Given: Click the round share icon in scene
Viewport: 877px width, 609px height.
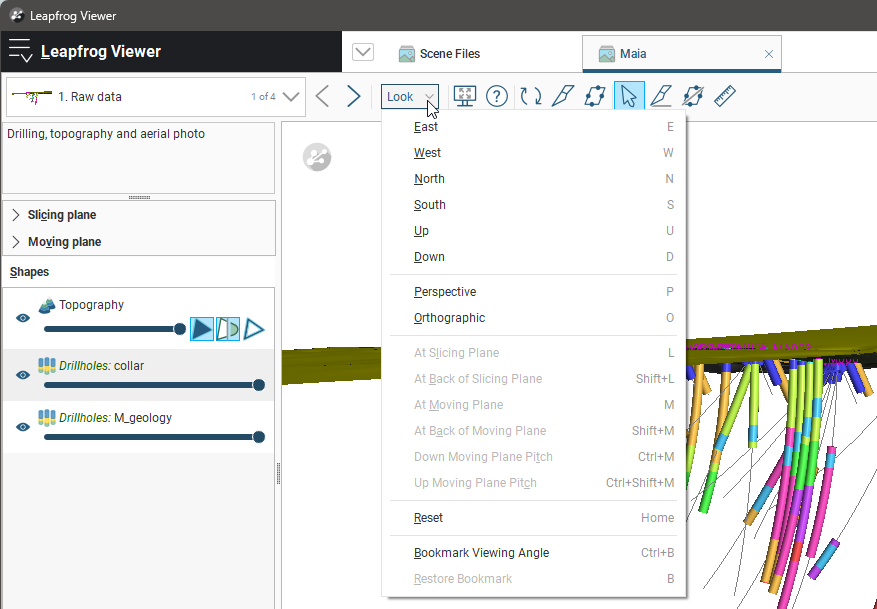Looking at the screenshot, I should coord(317,157).
